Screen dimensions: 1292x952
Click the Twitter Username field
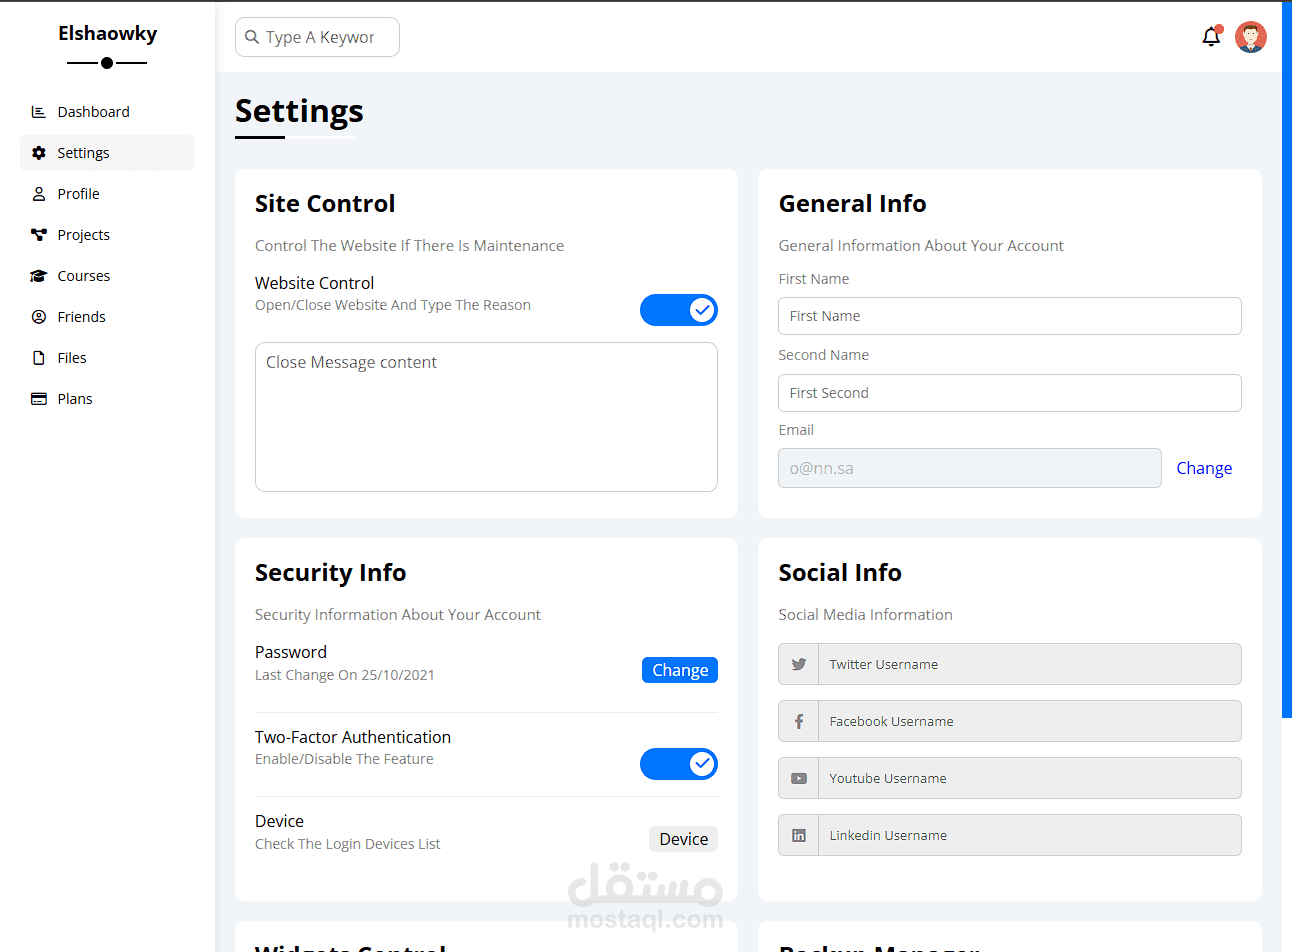pyautogui.click(x=1030, y=664)
